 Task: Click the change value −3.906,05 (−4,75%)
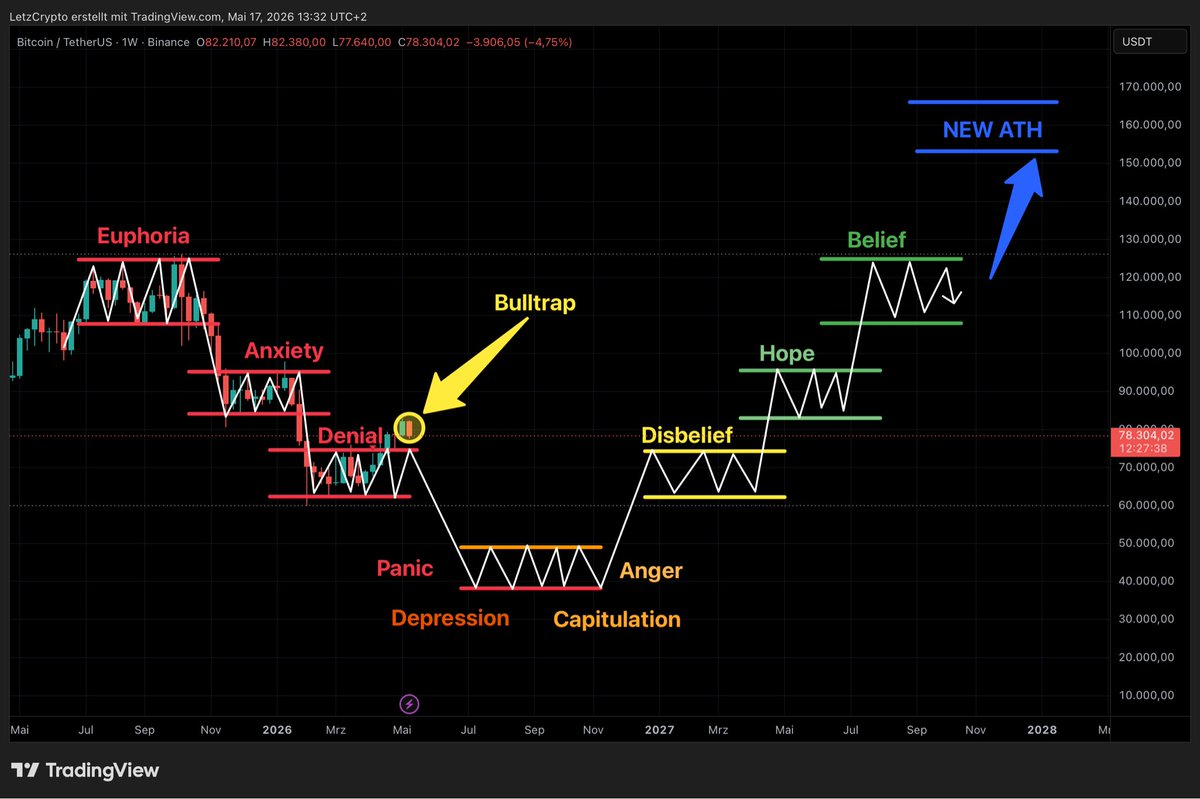pyautogui.click(x=518, y=42)
